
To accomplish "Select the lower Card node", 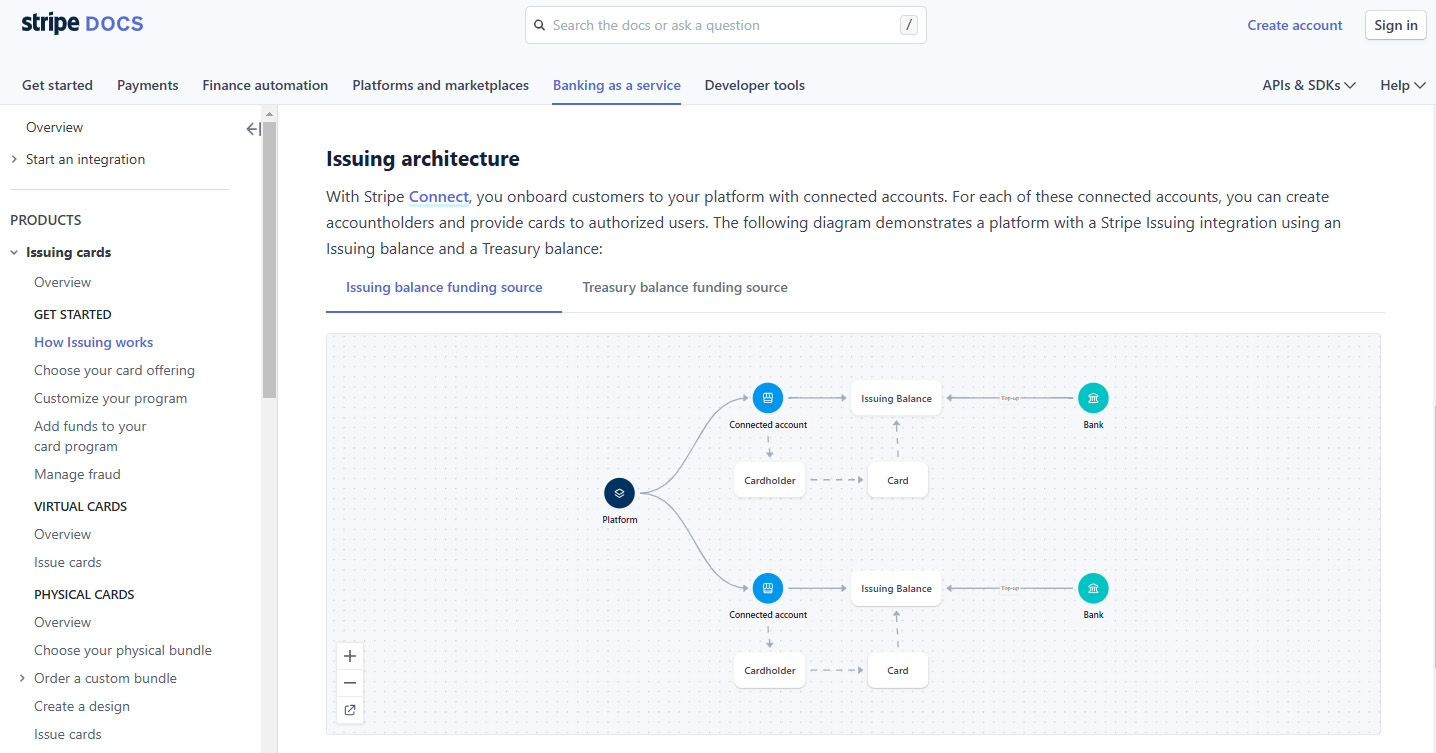I will 898,670.
